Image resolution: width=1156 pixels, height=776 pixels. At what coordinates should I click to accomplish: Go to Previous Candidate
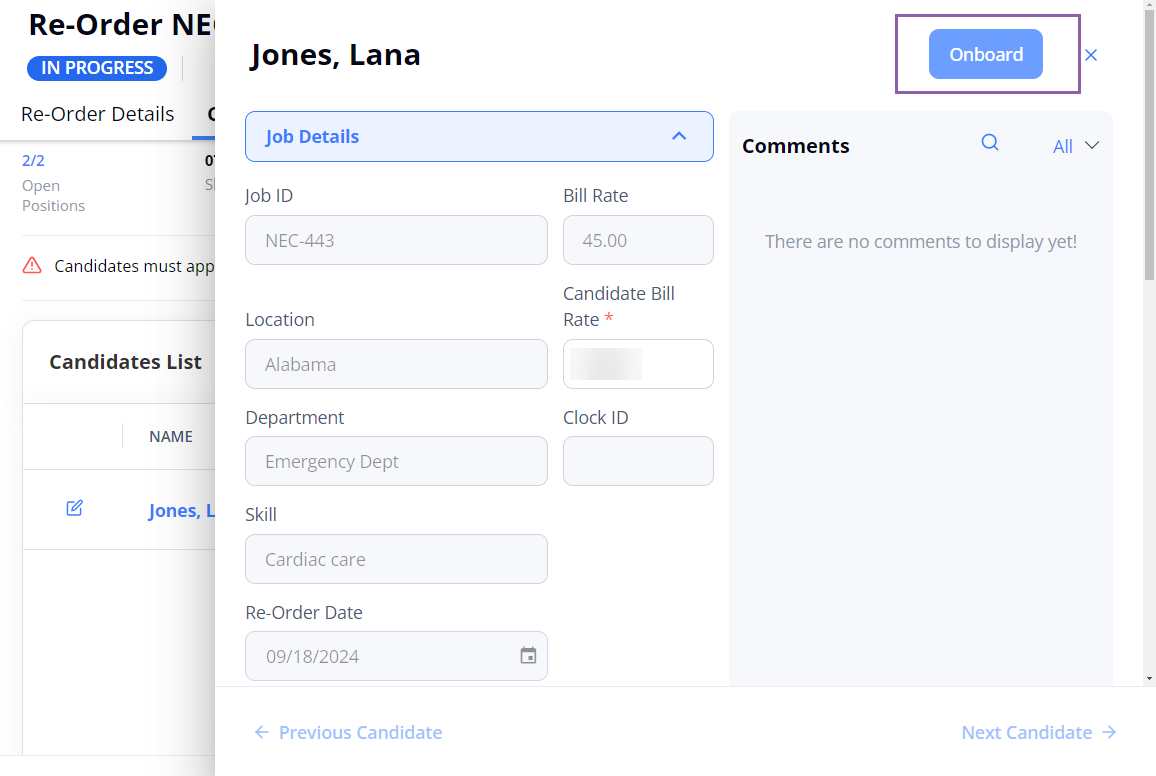point(348,733)
